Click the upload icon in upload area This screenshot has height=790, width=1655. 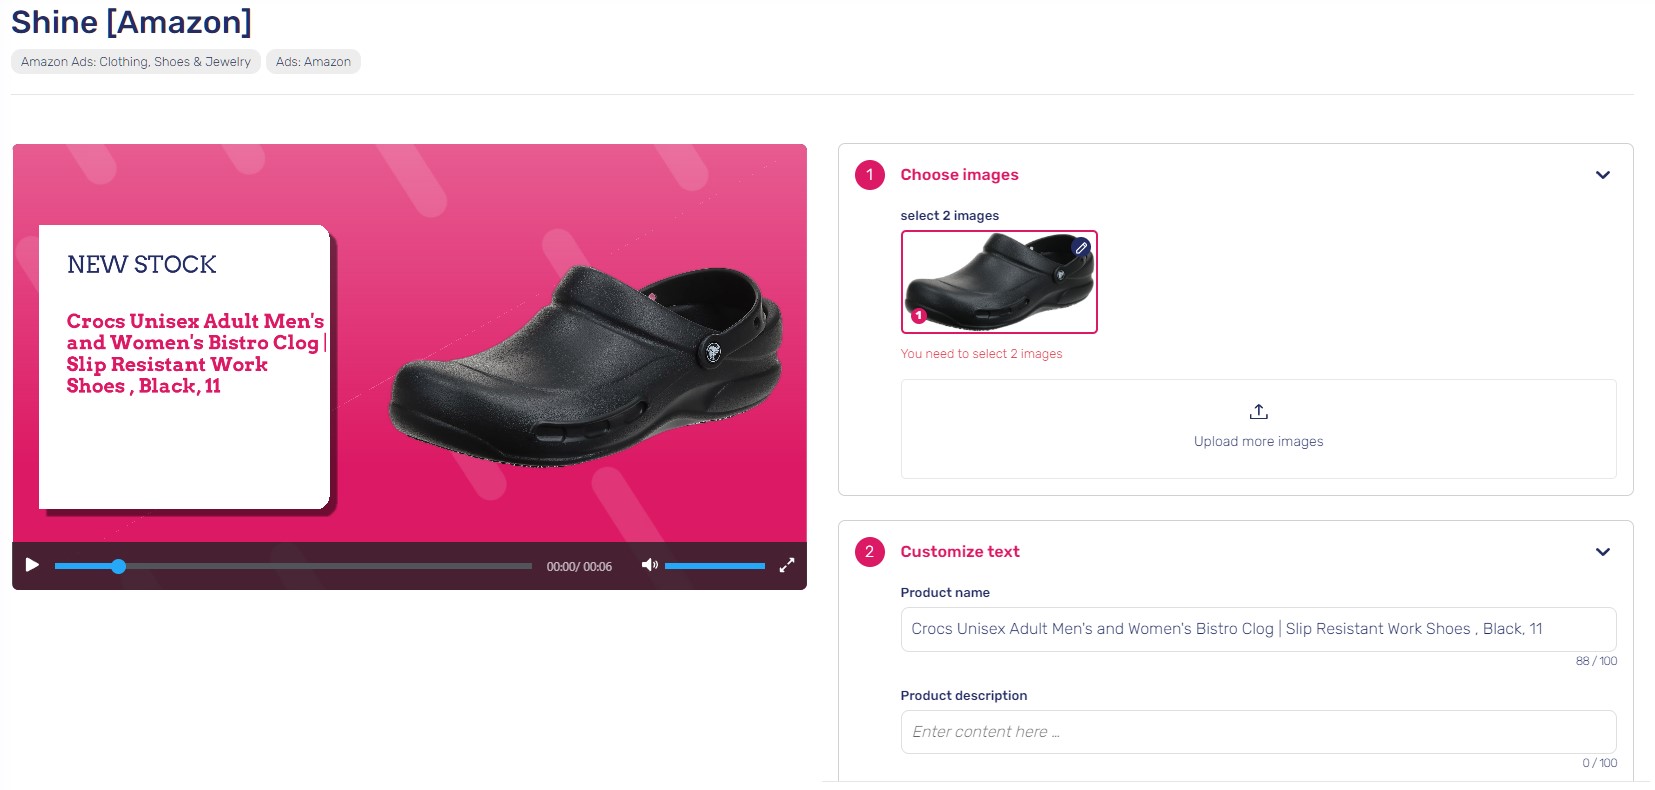[x=1258, y=411]
